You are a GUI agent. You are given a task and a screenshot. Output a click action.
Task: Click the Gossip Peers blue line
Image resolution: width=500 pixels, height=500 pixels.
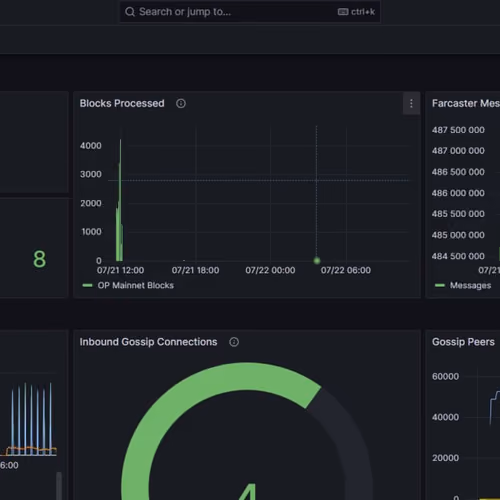[494, 407]
